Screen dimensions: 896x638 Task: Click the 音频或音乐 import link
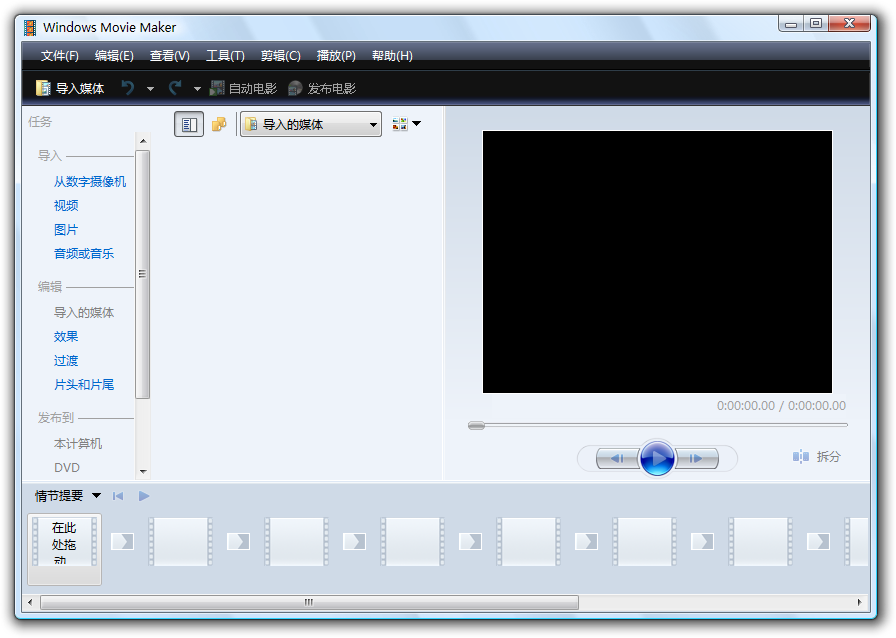[x=83, y=254]
